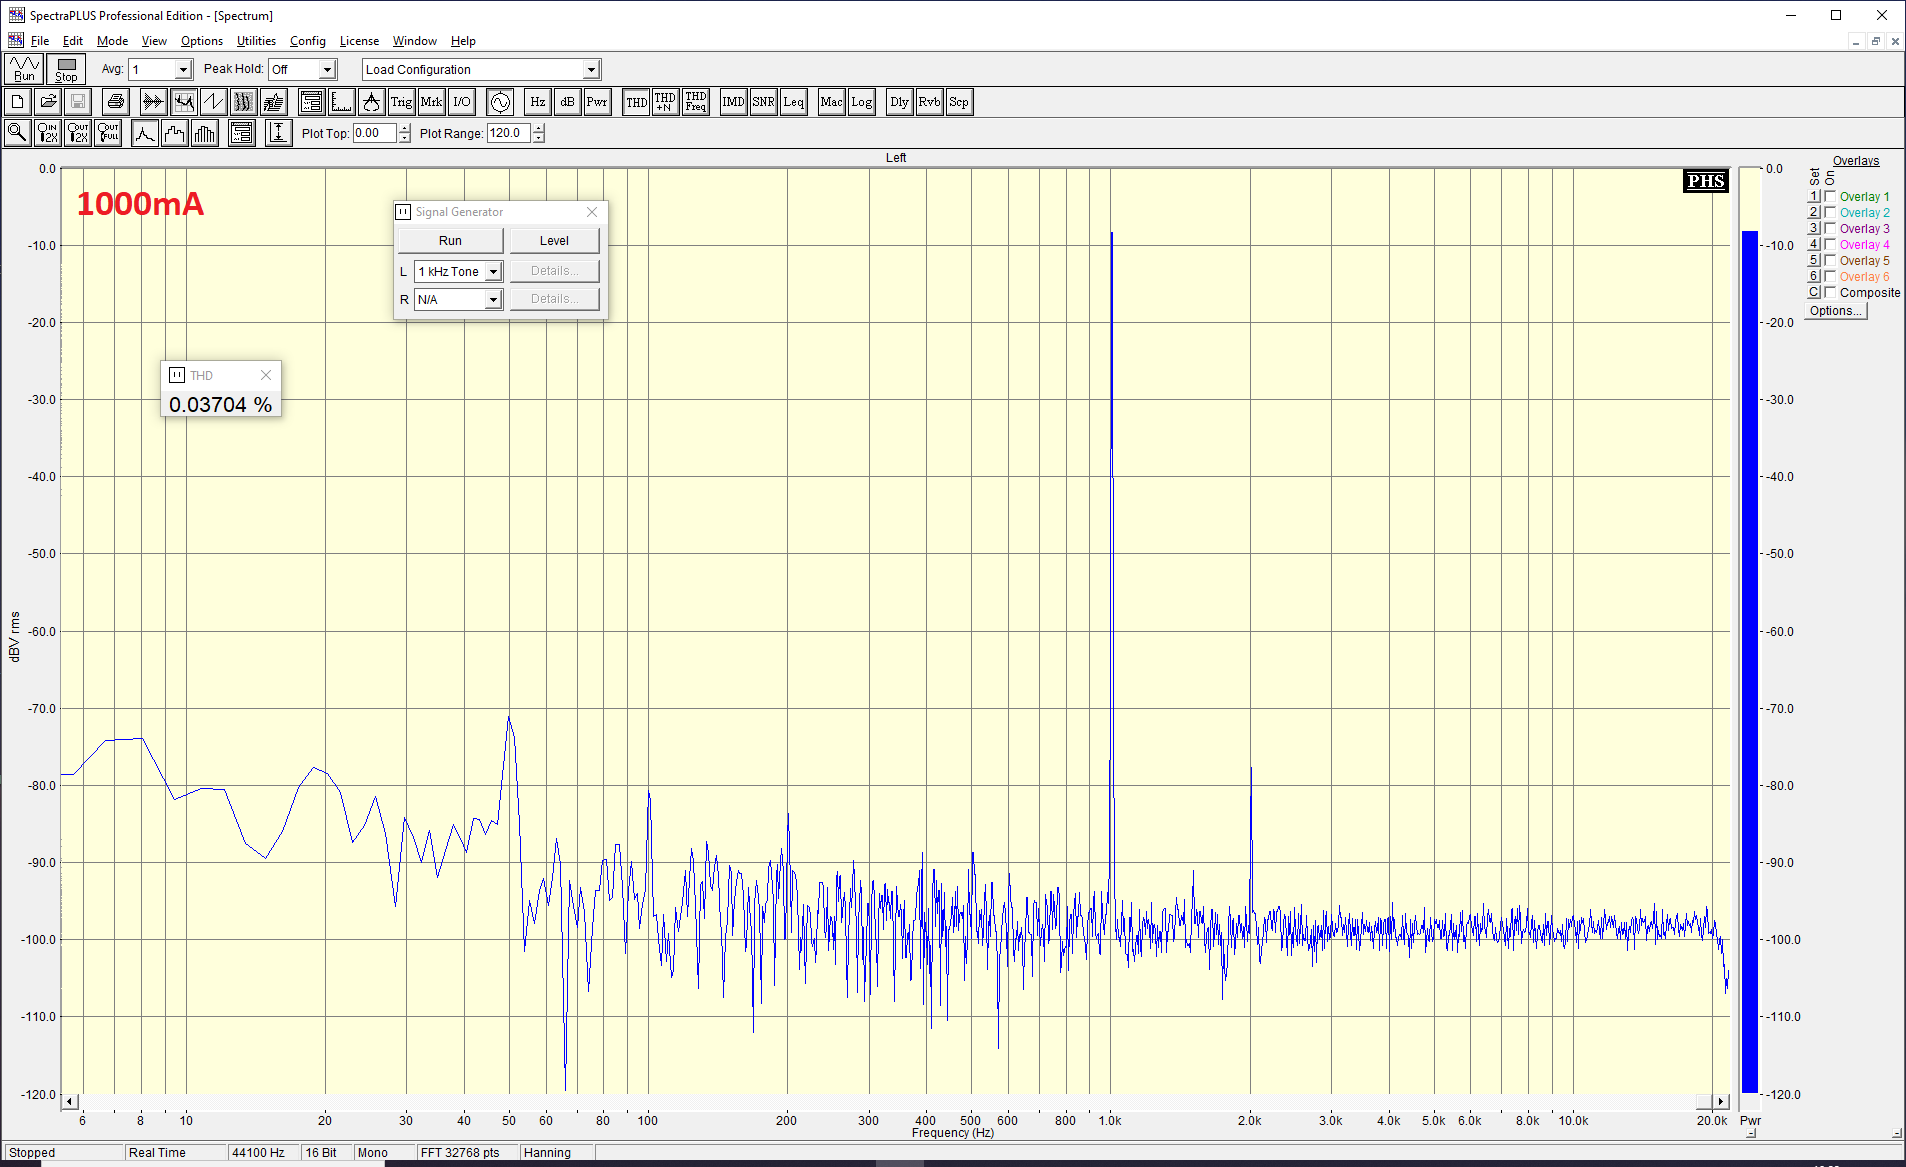Click the Log data logging icon
This screenshot has height=1167, width=1906.
[862, 102]
